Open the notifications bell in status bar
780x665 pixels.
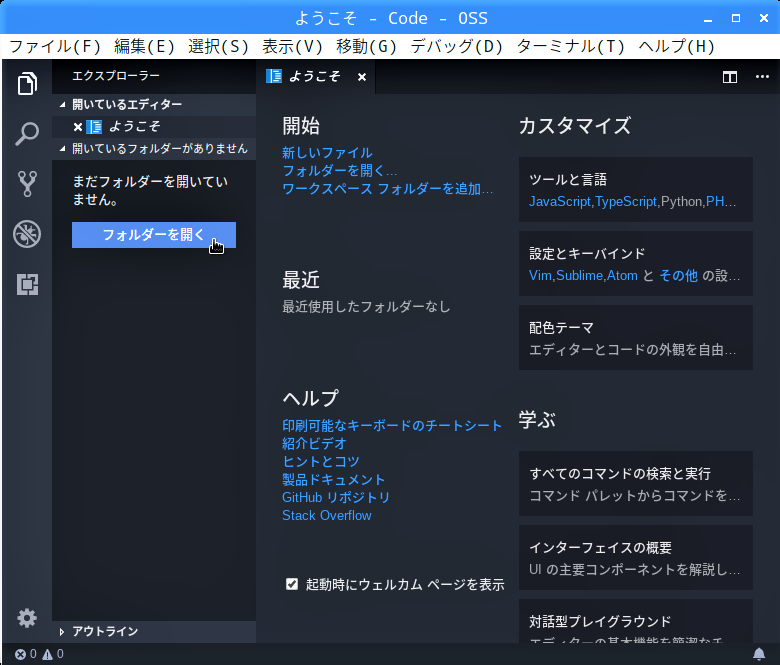click(x=759, y=654)
